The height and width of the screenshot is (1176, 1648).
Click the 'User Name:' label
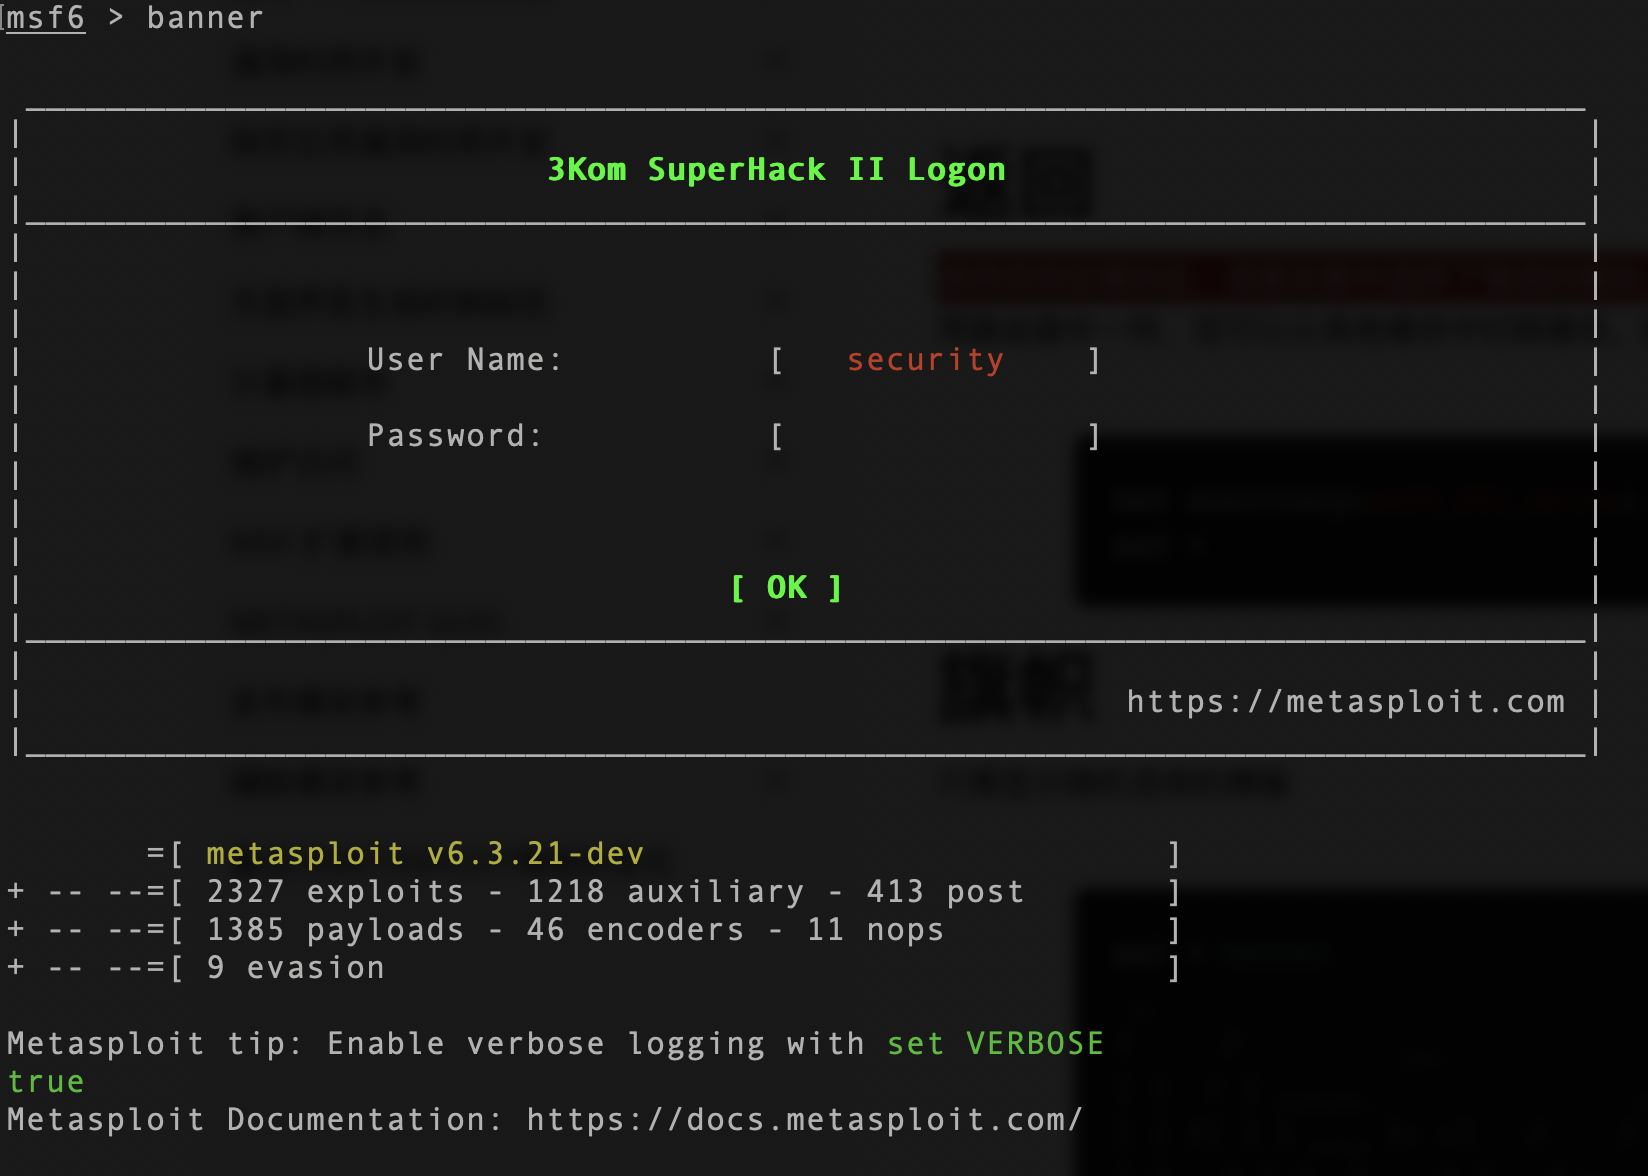[465, 360]
